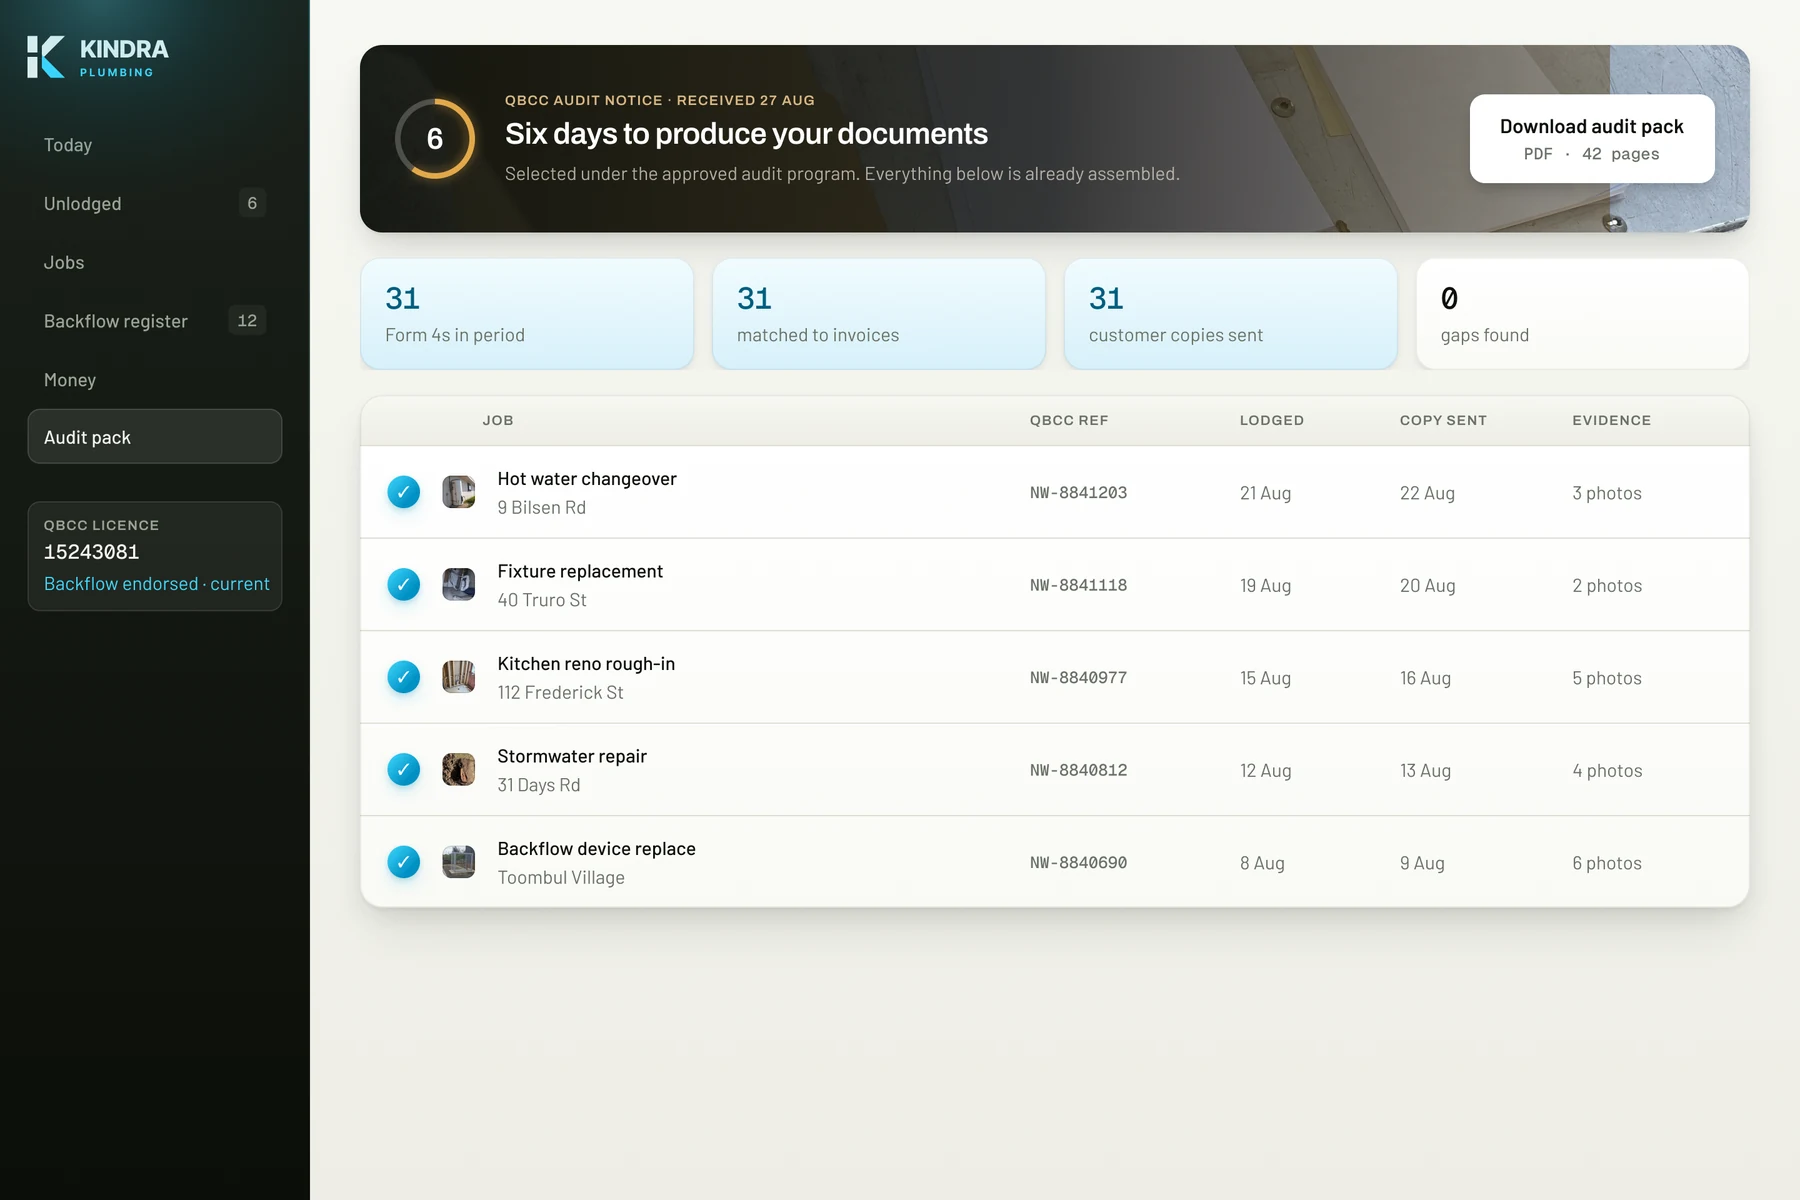Click reference NW-8841203

[x=1079, y=493]
